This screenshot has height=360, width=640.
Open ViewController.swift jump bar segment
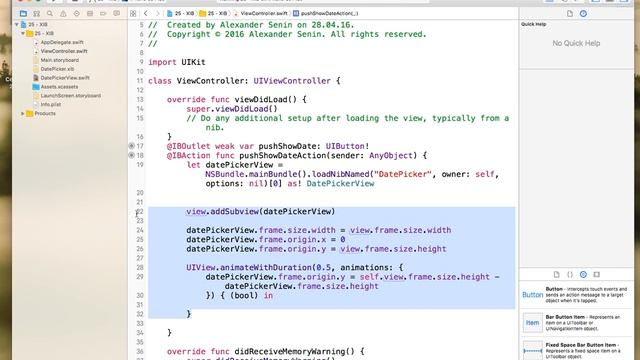click(x=260, y=13)
